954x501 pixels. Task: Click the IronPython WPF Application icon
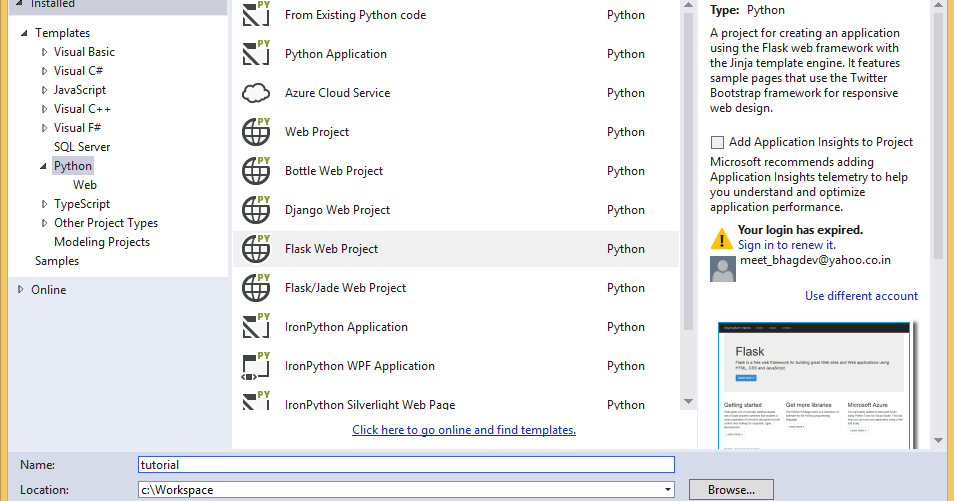256,366
